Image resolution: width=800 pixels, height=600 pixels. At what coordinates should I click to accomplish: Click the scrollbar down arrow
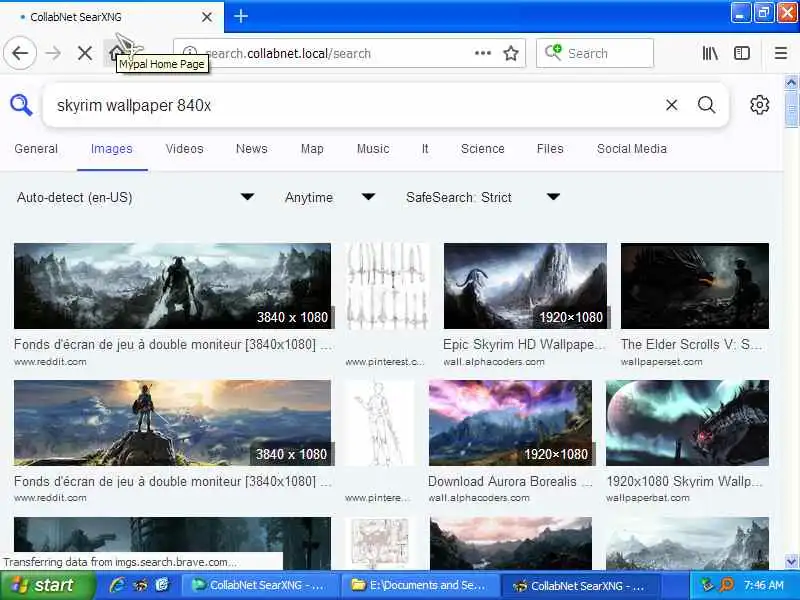click(x=791, y=562)
